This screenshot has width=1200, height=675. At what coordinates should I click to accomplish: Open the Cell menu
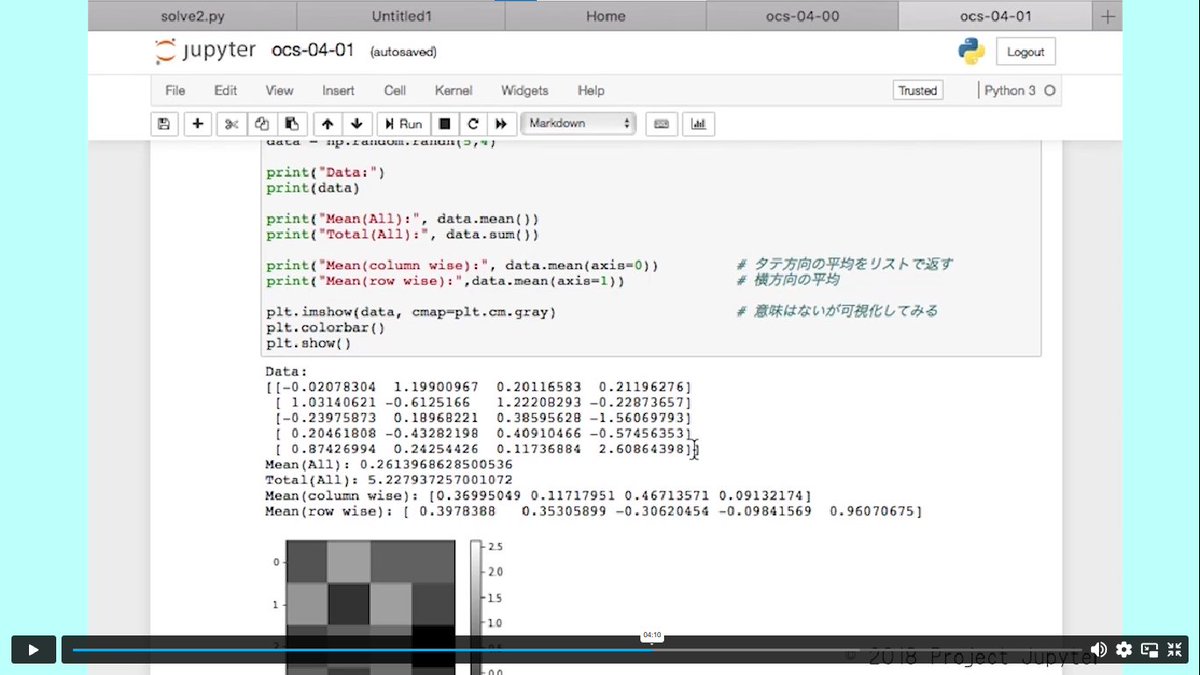coord(395,90)
